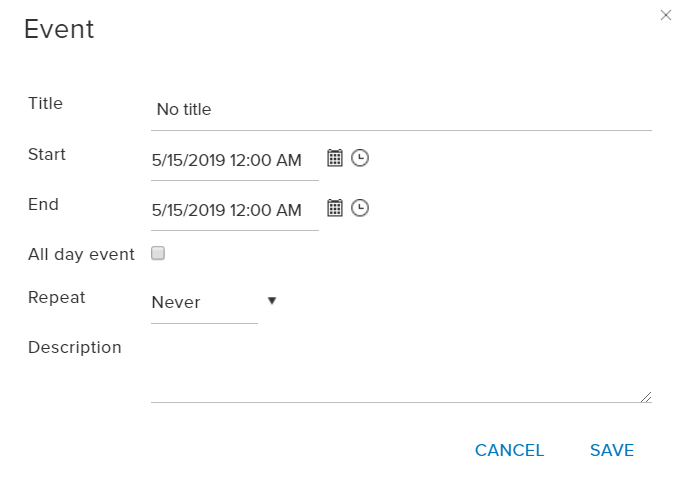Open the Start date calendar picker
The image size is (684, 481).
335,158
